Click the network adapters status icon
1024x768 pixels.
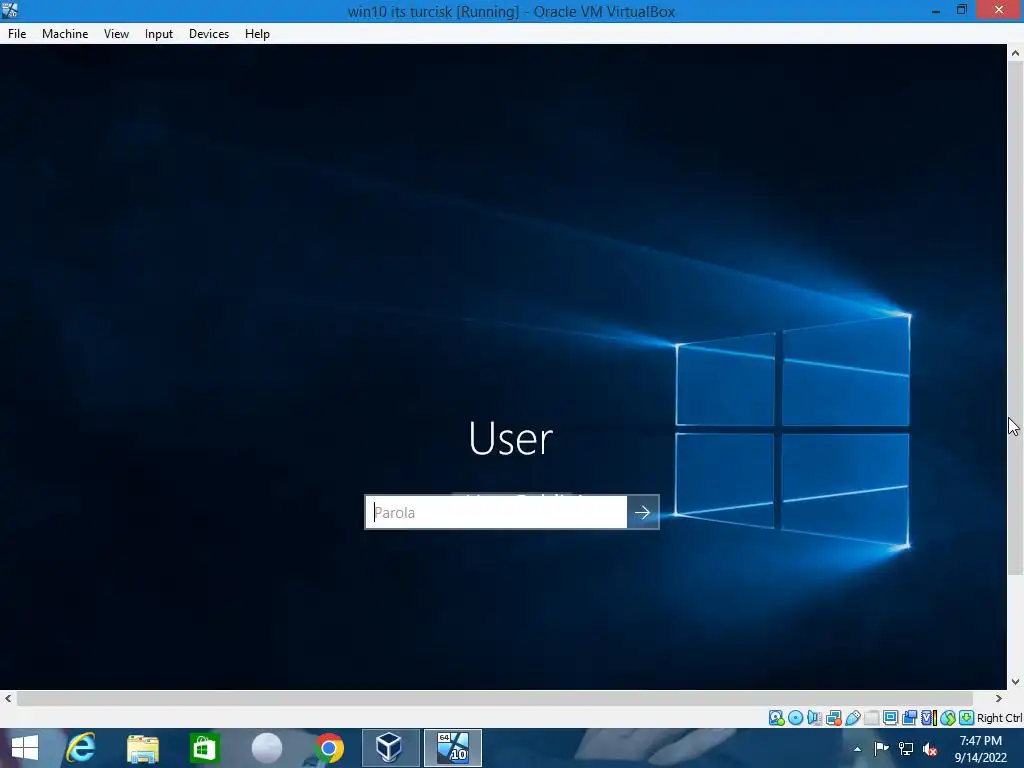833,718
